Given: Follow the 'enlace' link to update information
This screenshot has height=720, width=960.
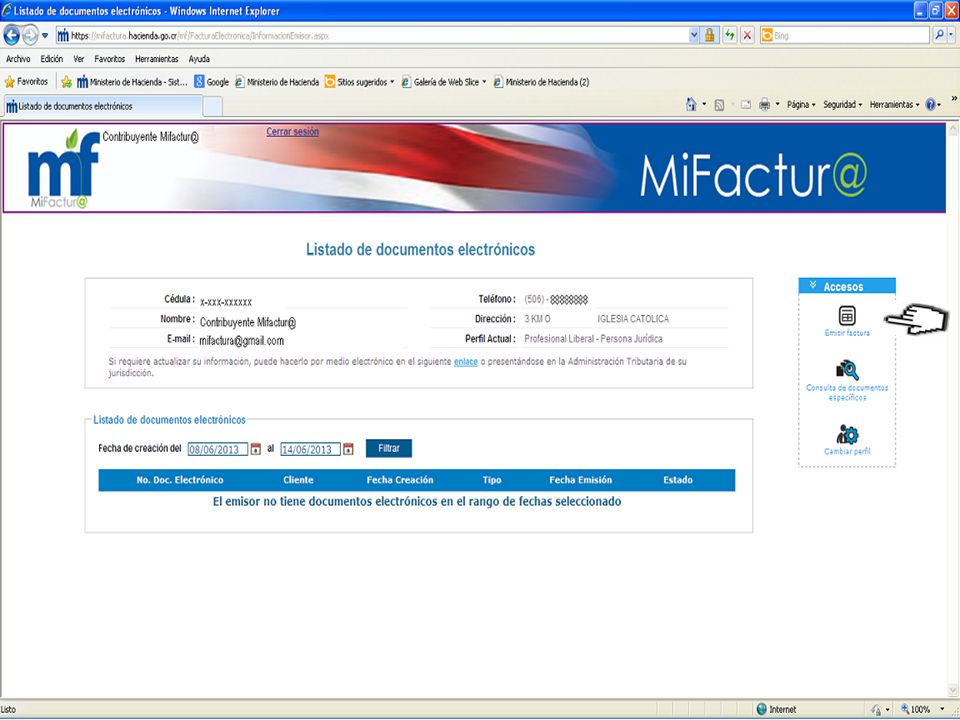Looking at the screenshot, I should pos(465,362).
